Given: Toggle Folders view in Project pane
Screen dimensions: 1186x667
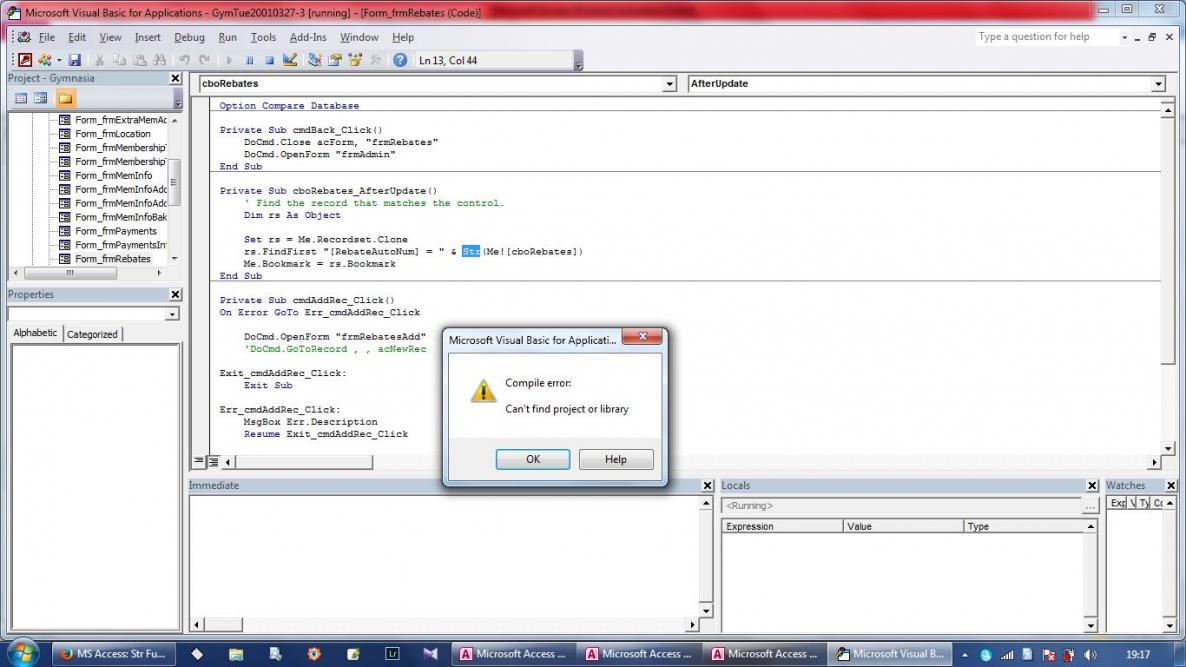Looking at the screenshot, I should [66, 98].
